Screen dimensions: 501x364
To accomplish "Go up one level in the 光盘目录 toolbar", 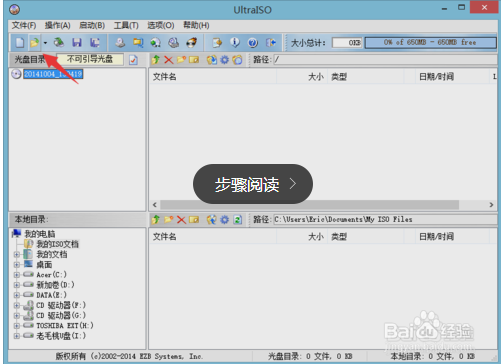I will tap(156, 60).
